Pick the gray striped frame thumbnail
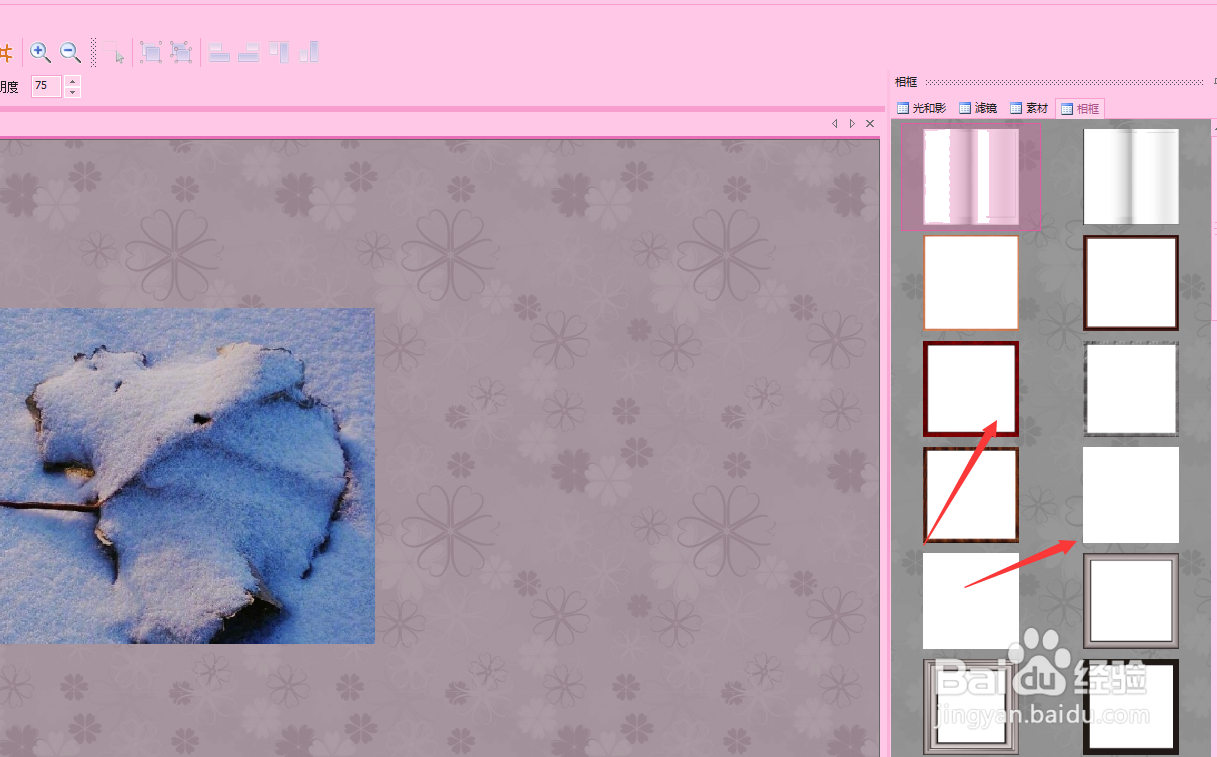Screen dimensions: 1217x757 tap(1131, 176)
